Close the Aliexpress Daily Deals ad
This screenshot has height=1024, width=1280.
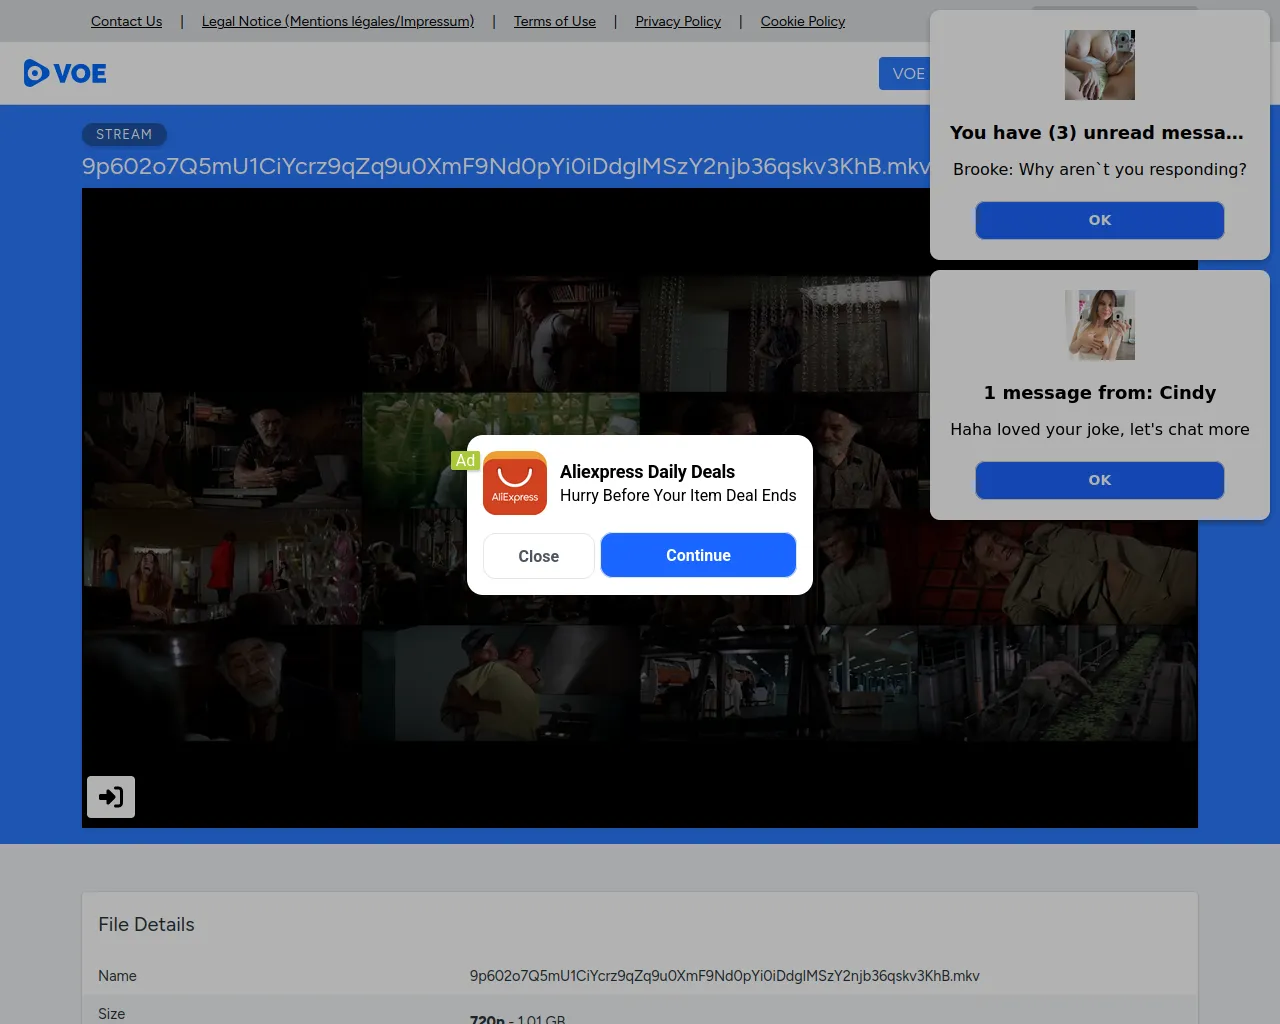(538, 556)
